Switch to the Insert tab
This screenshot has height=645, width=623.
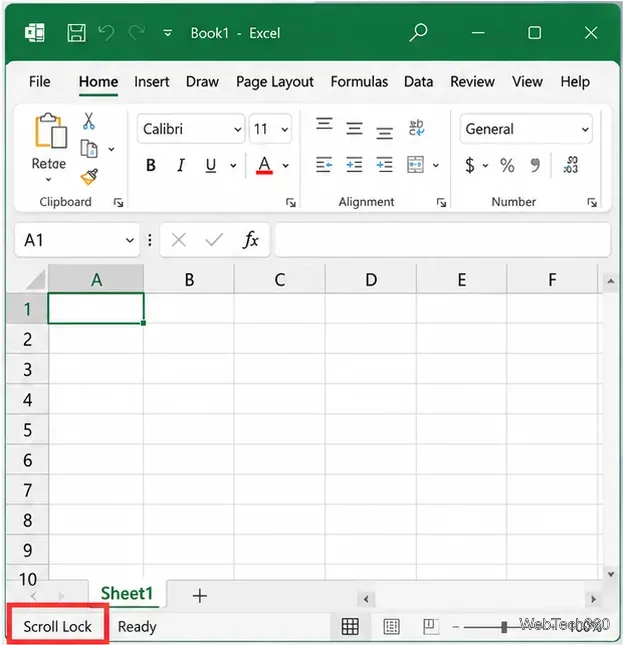coord(151,81)
